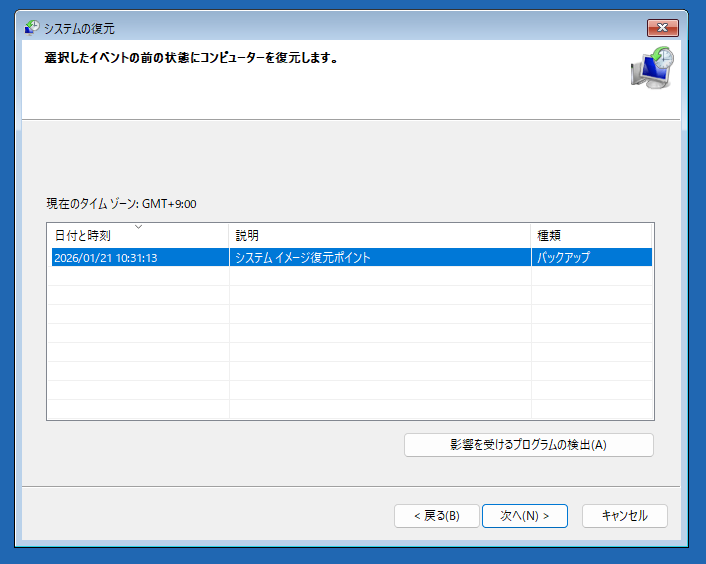Viewport: 706px width, 564px height.
Task: Sort by 日付と時刻 column header
Action: 138,235
